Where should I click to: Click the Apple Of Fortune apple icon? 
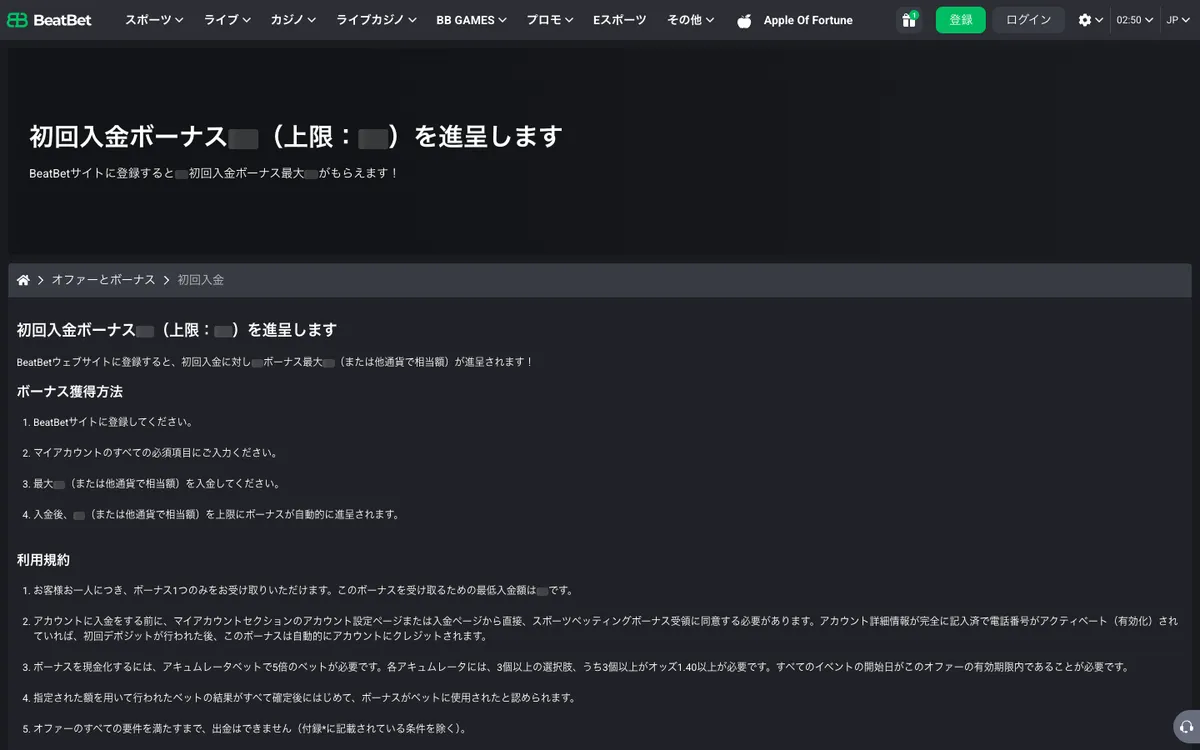pyautogui.click(x=744, y=20)
